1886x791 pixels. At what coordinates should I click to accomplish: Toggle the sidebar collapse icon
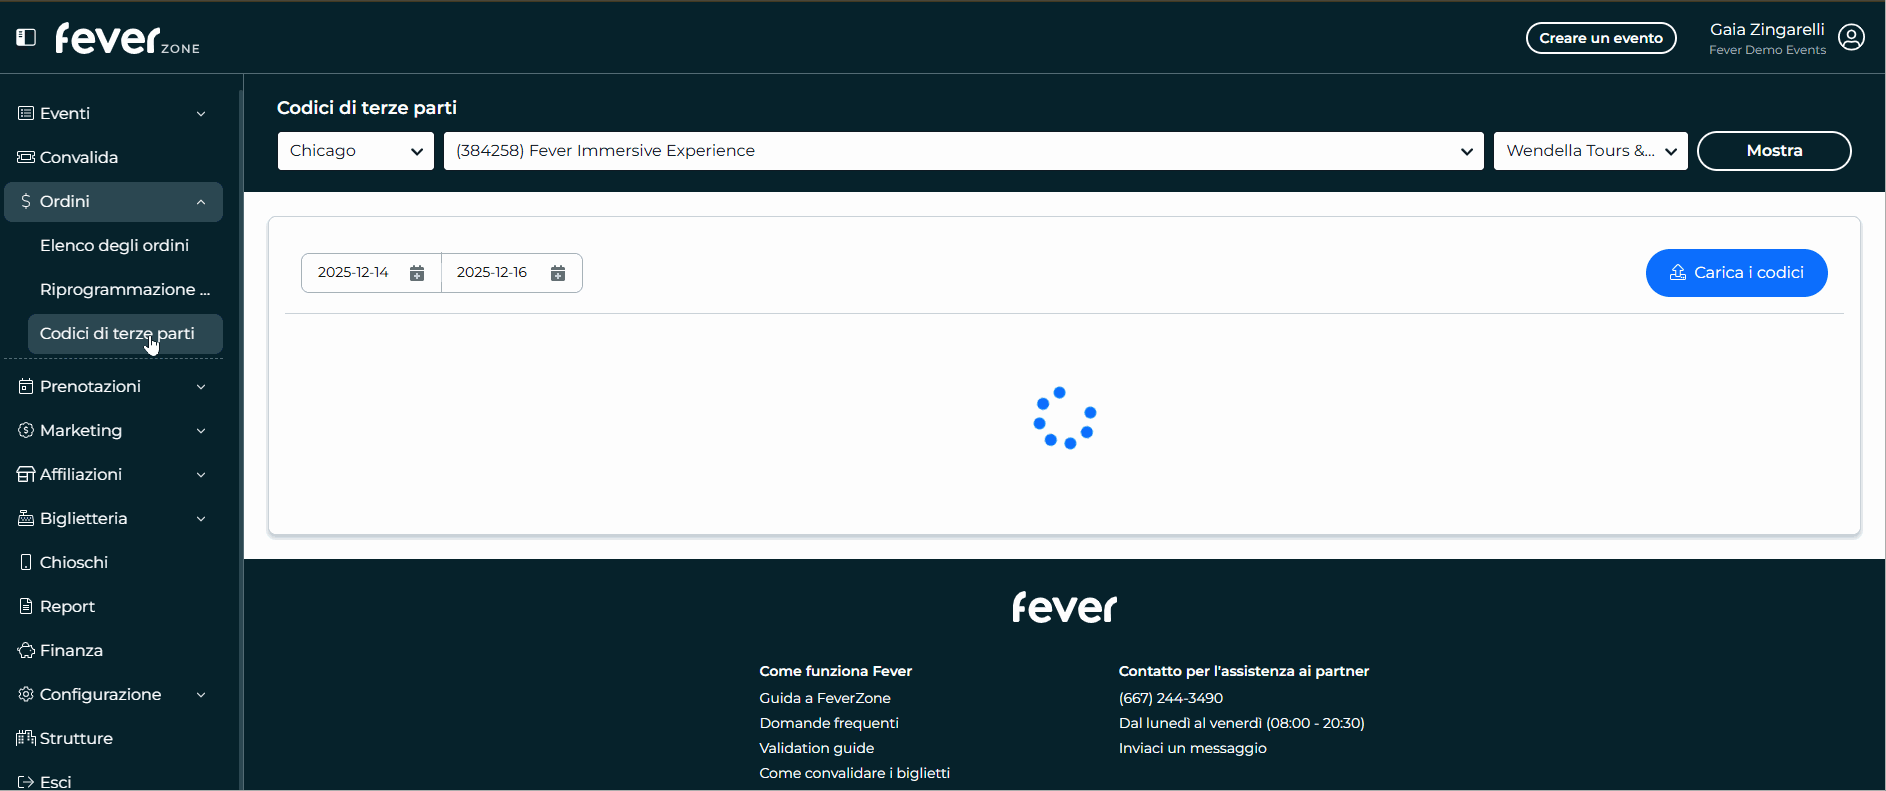click(x=26, y=37)
